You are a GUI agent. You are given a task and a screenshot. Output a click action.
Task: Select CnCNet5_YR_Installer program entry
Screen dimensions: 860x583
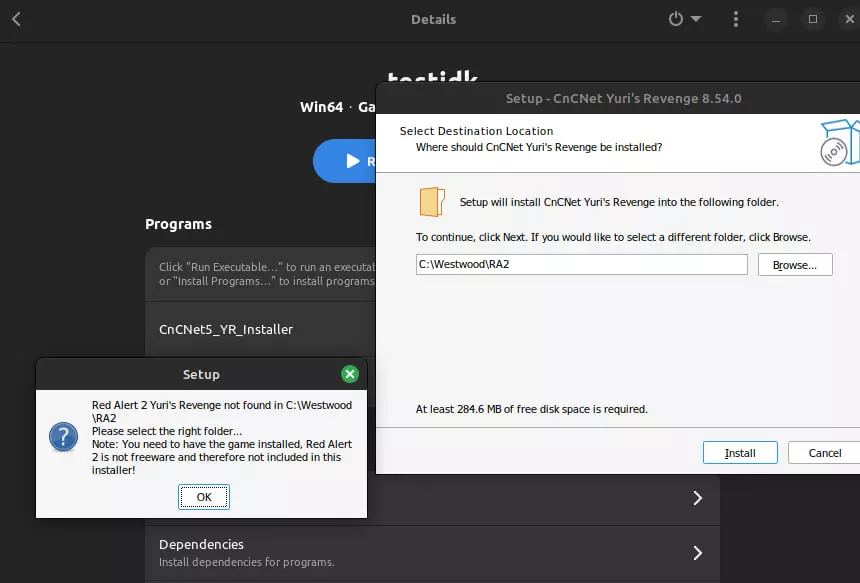(261, 330)
